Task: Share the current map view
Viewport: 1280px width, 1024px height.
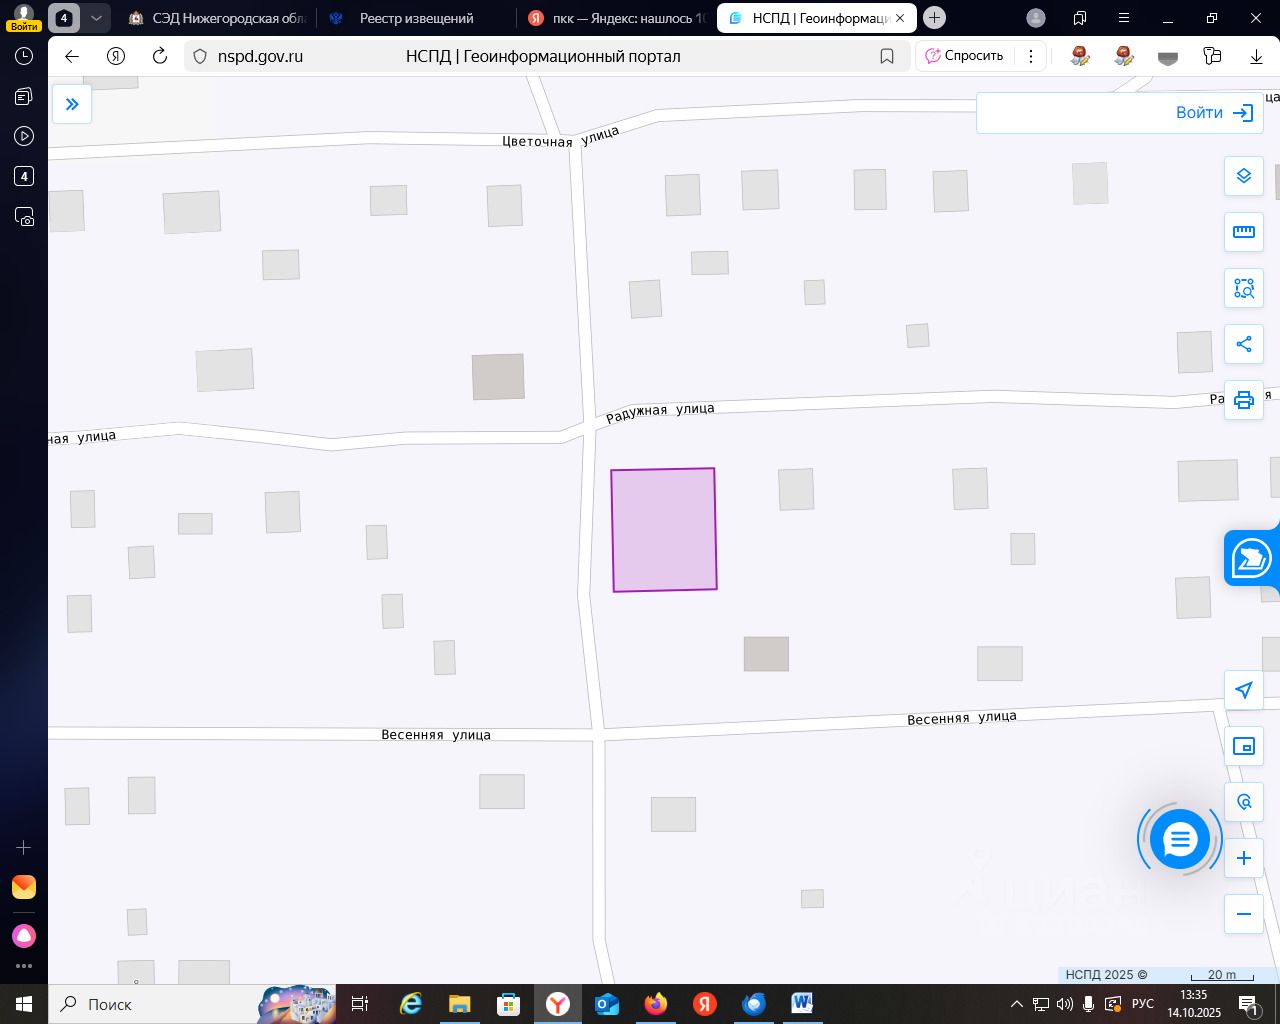Action: [1244, 344]
